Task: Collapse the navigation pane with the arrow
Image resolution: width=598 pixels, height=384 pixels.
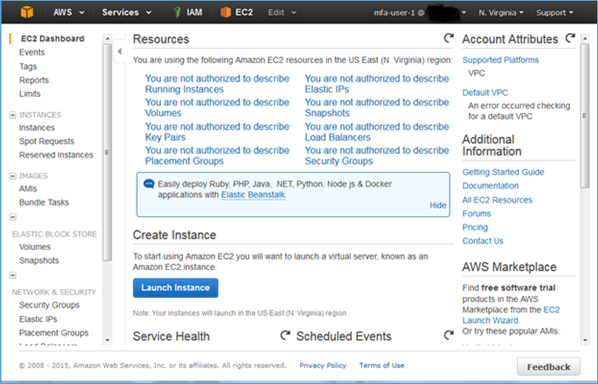Action: (x=120, y=51)
